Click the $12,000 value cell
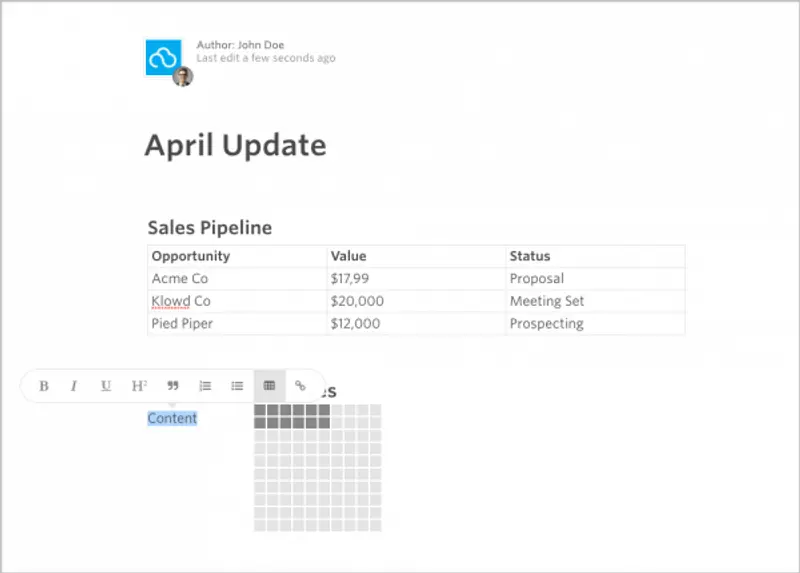Viewport: 800px width, 573px height. tap(355, 324)
